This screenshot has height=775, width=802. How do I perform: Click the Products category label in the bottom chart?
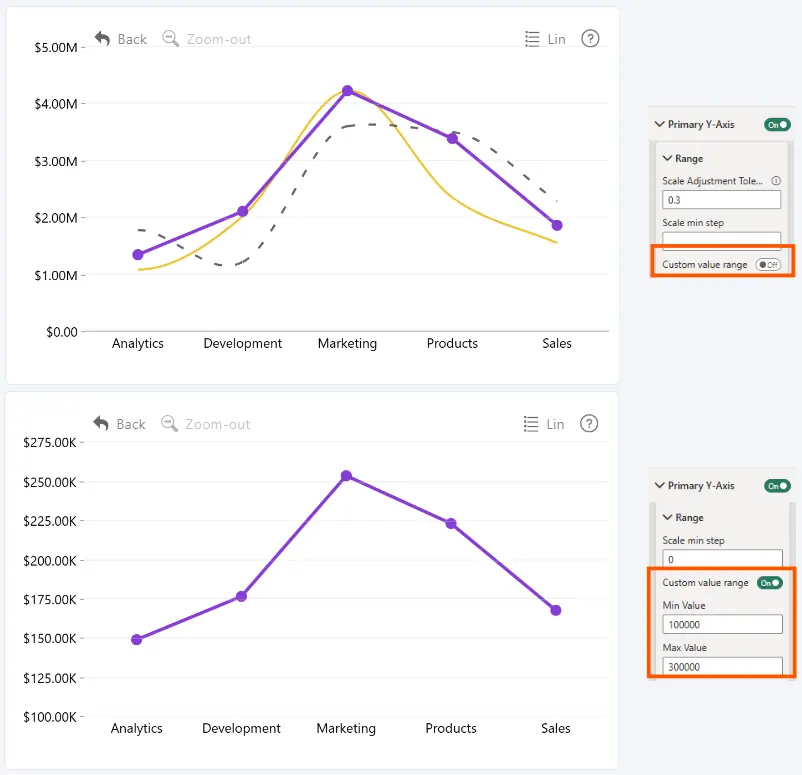[x=451, y=728]
